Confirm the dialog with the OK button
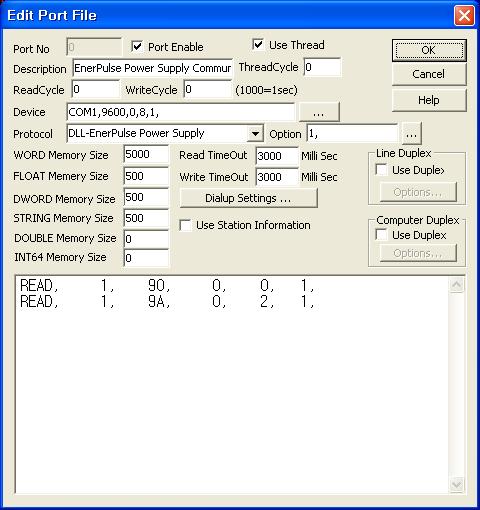 click(x=429, y=50)
